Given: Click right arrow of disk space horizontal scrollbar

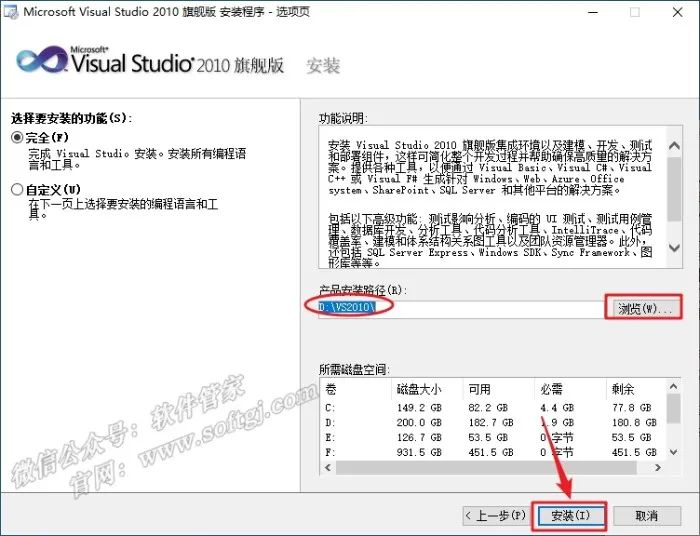Looking at the screenshot, I should (x=657, y=467).
